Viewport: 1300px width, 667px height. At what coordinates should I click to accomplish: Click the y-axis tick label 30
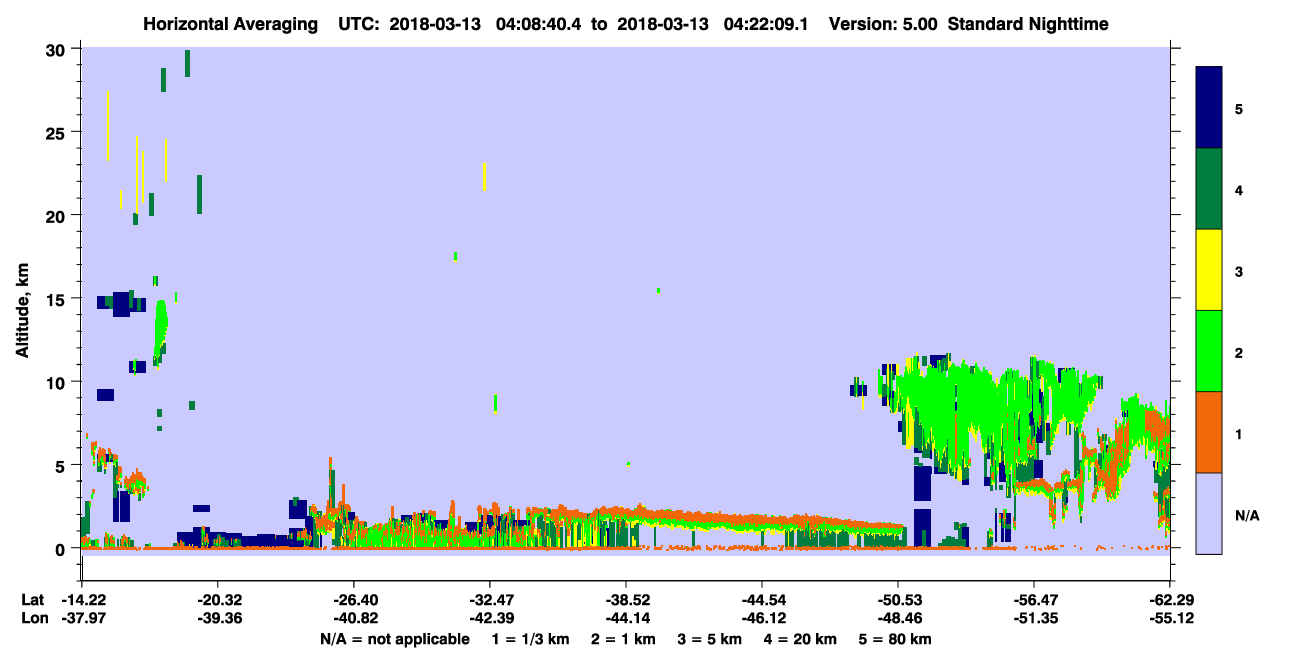[x=58, y=49]
